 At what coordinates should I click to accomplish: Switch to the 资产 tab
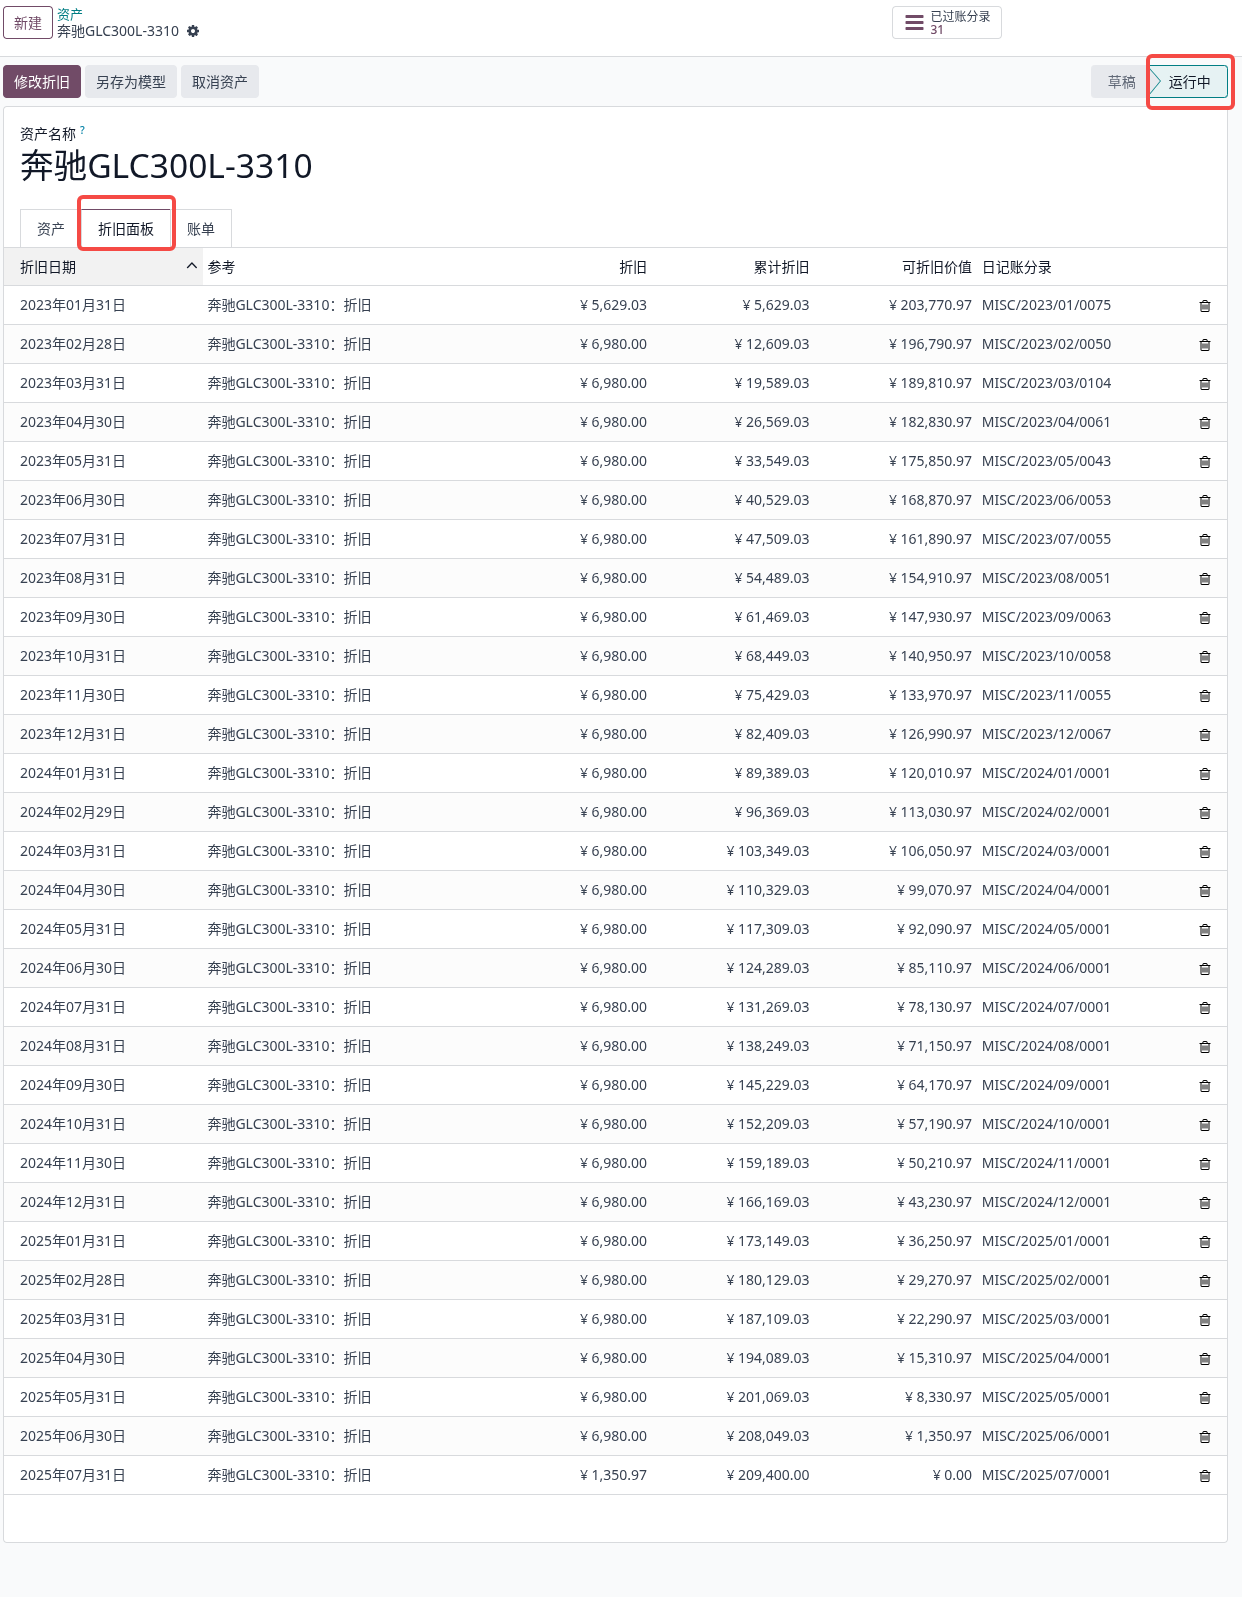pyautogui.click(x=50, y=229)
